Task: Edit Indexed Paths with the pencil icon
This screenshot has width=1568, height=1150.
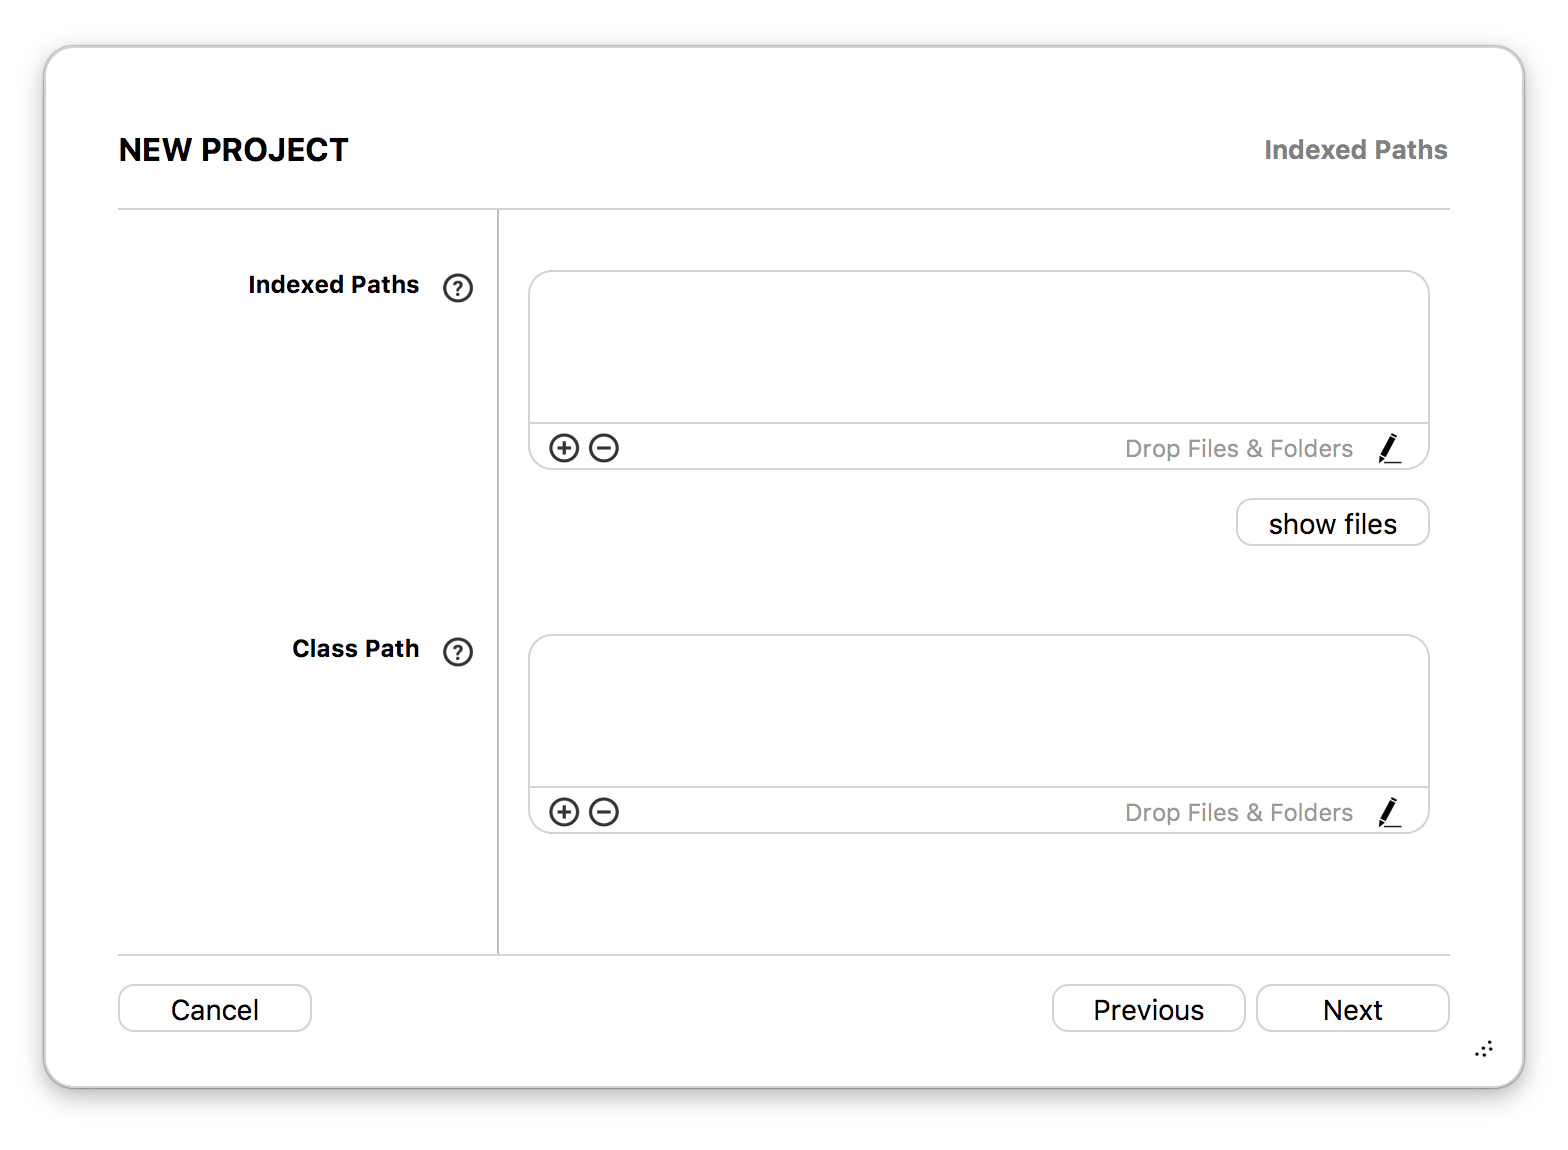Action: [1389, 448]
